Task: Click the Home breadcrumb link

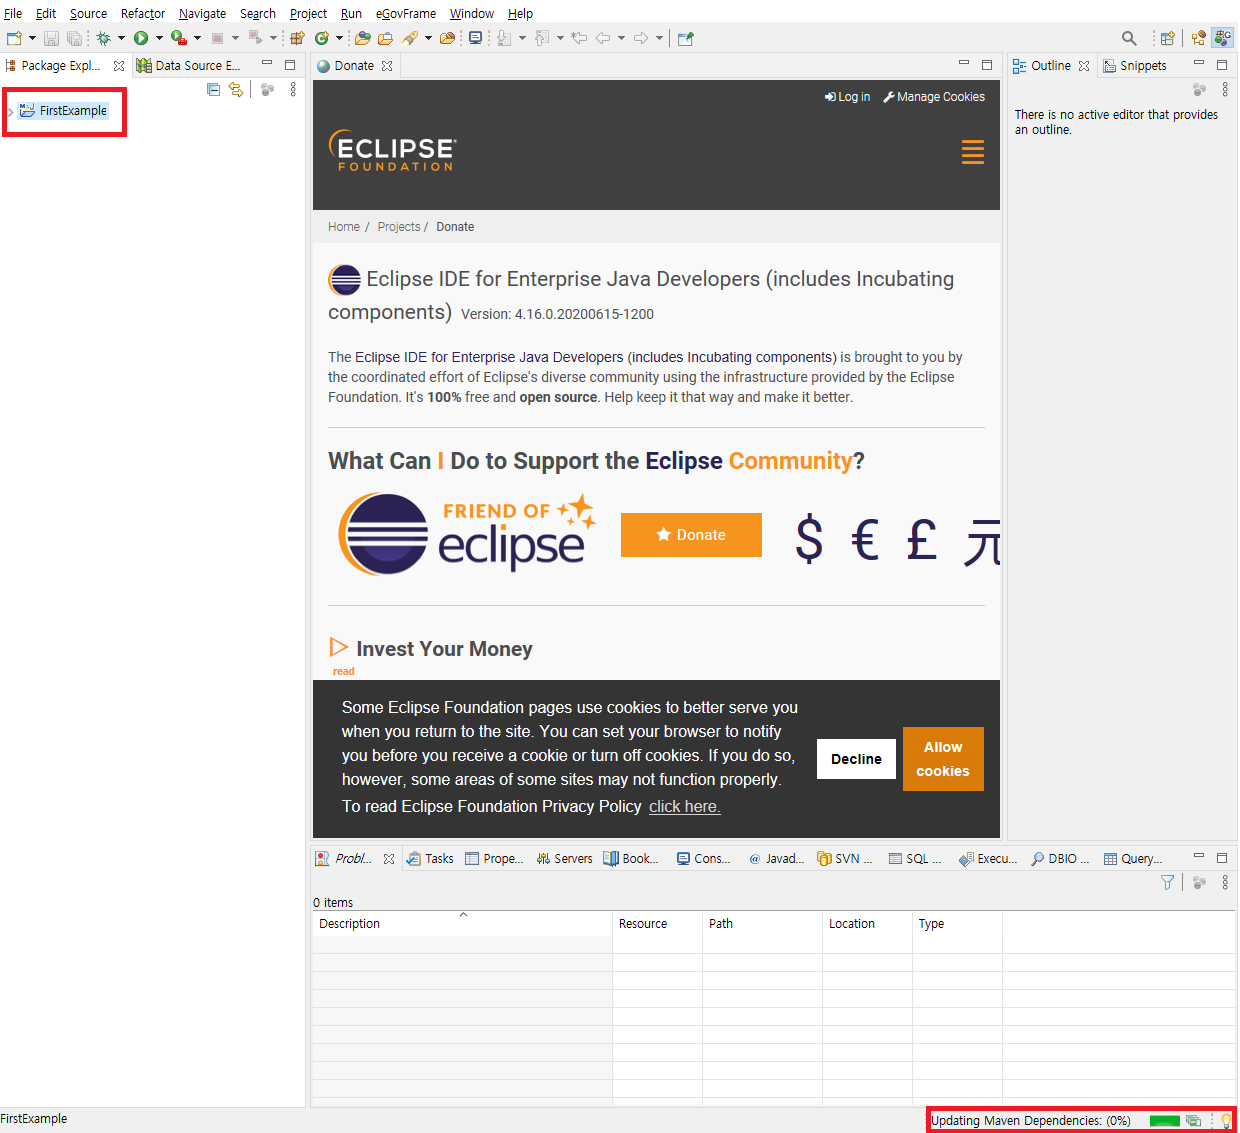Action: click(344, 227)
